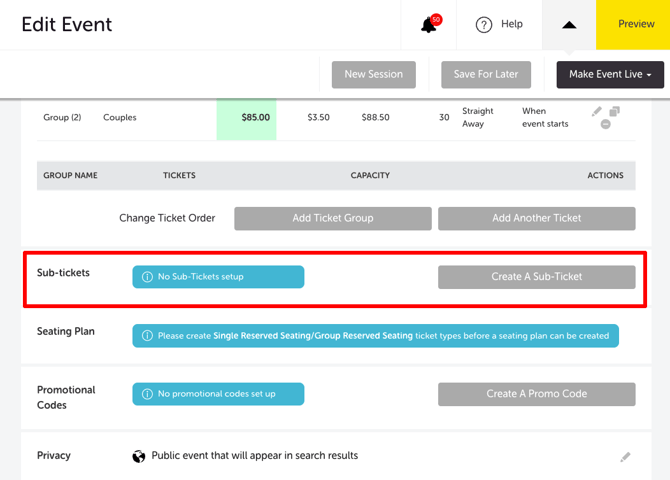Click the Straight Away sale start cell
Viewport: 670px width, 480px height.
click(478, 117)
